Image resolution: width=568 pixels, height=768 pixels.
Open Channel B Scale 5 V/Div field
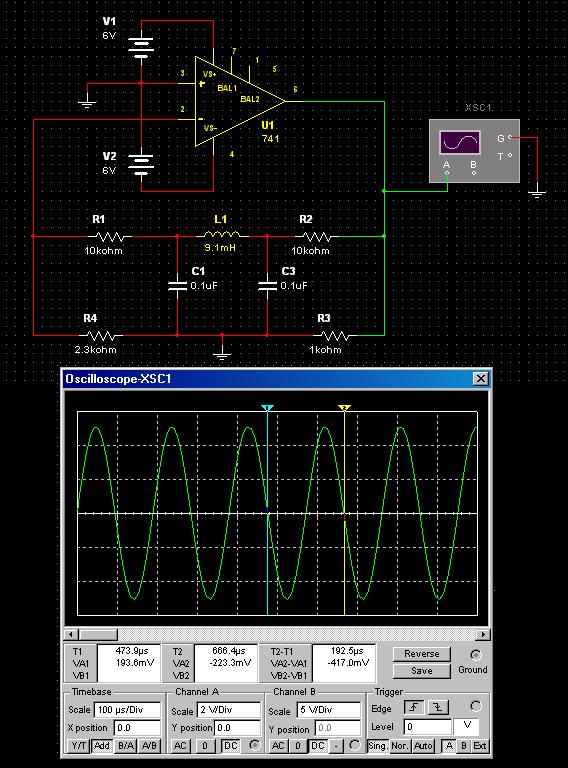point(329,710)
